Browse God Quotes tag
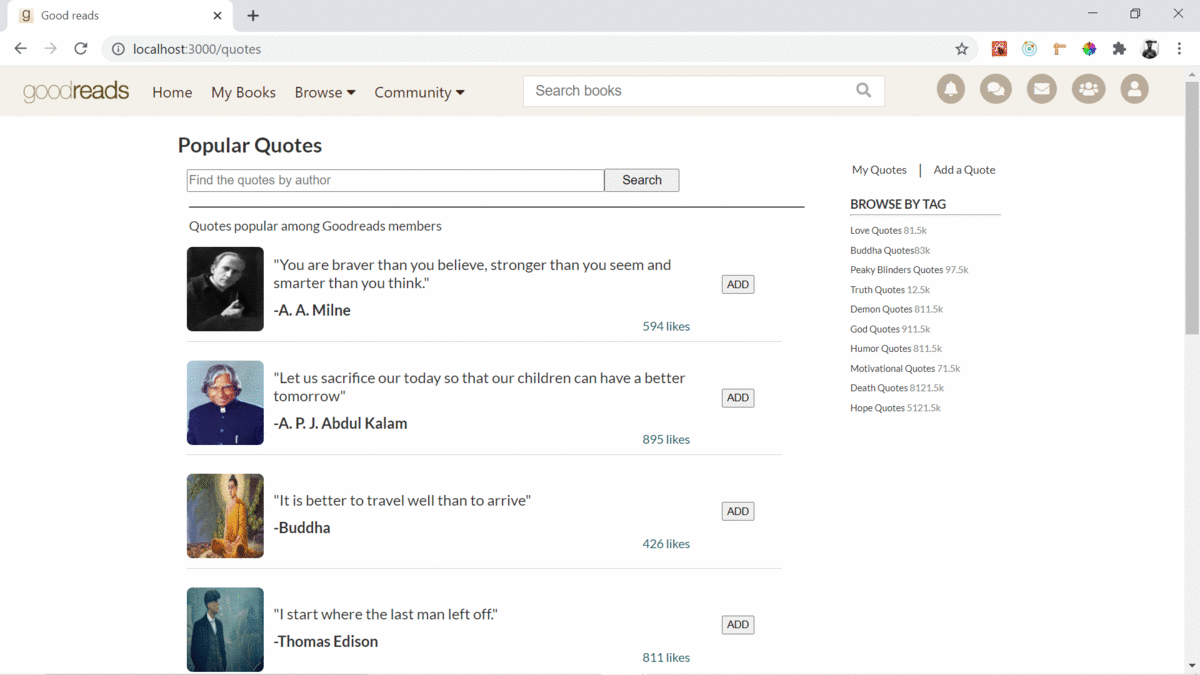The height and width of the screenshot is (675, 1200). tap(890, 329)
